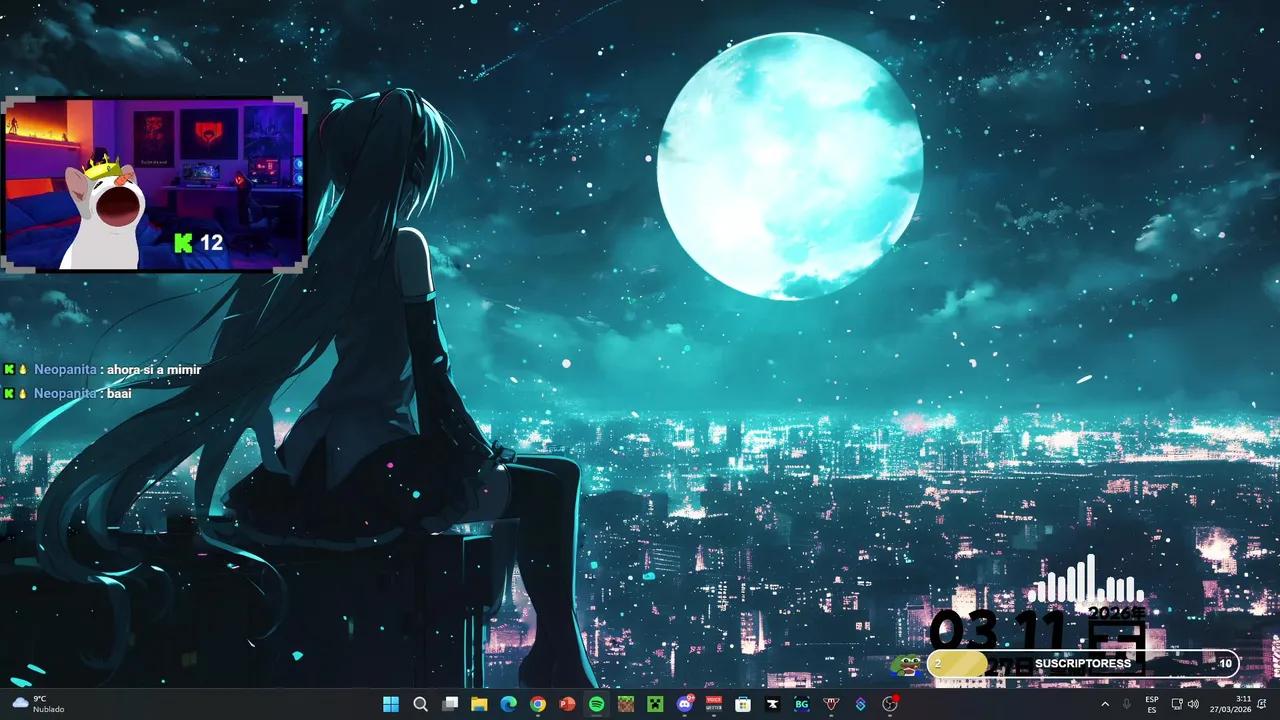Screen dimensions: 1280x720
Task: Open the Windows Start menu
Action: pos(391,704)
